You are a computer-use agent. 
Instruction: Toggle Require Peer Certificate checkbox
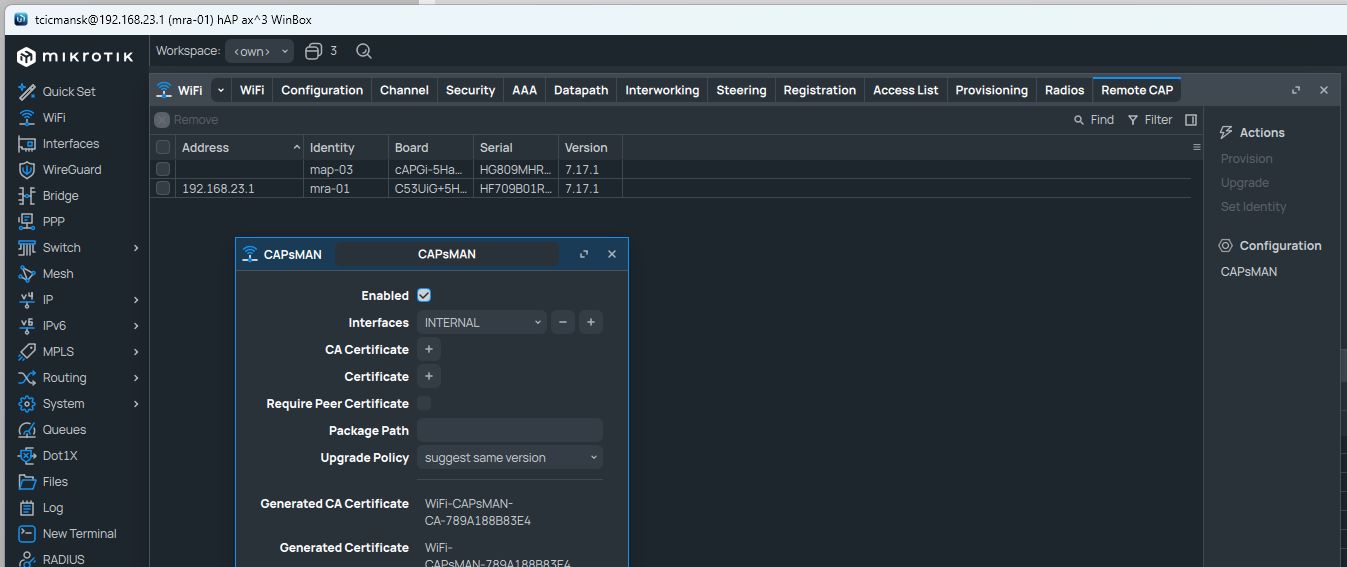point(424,403)
